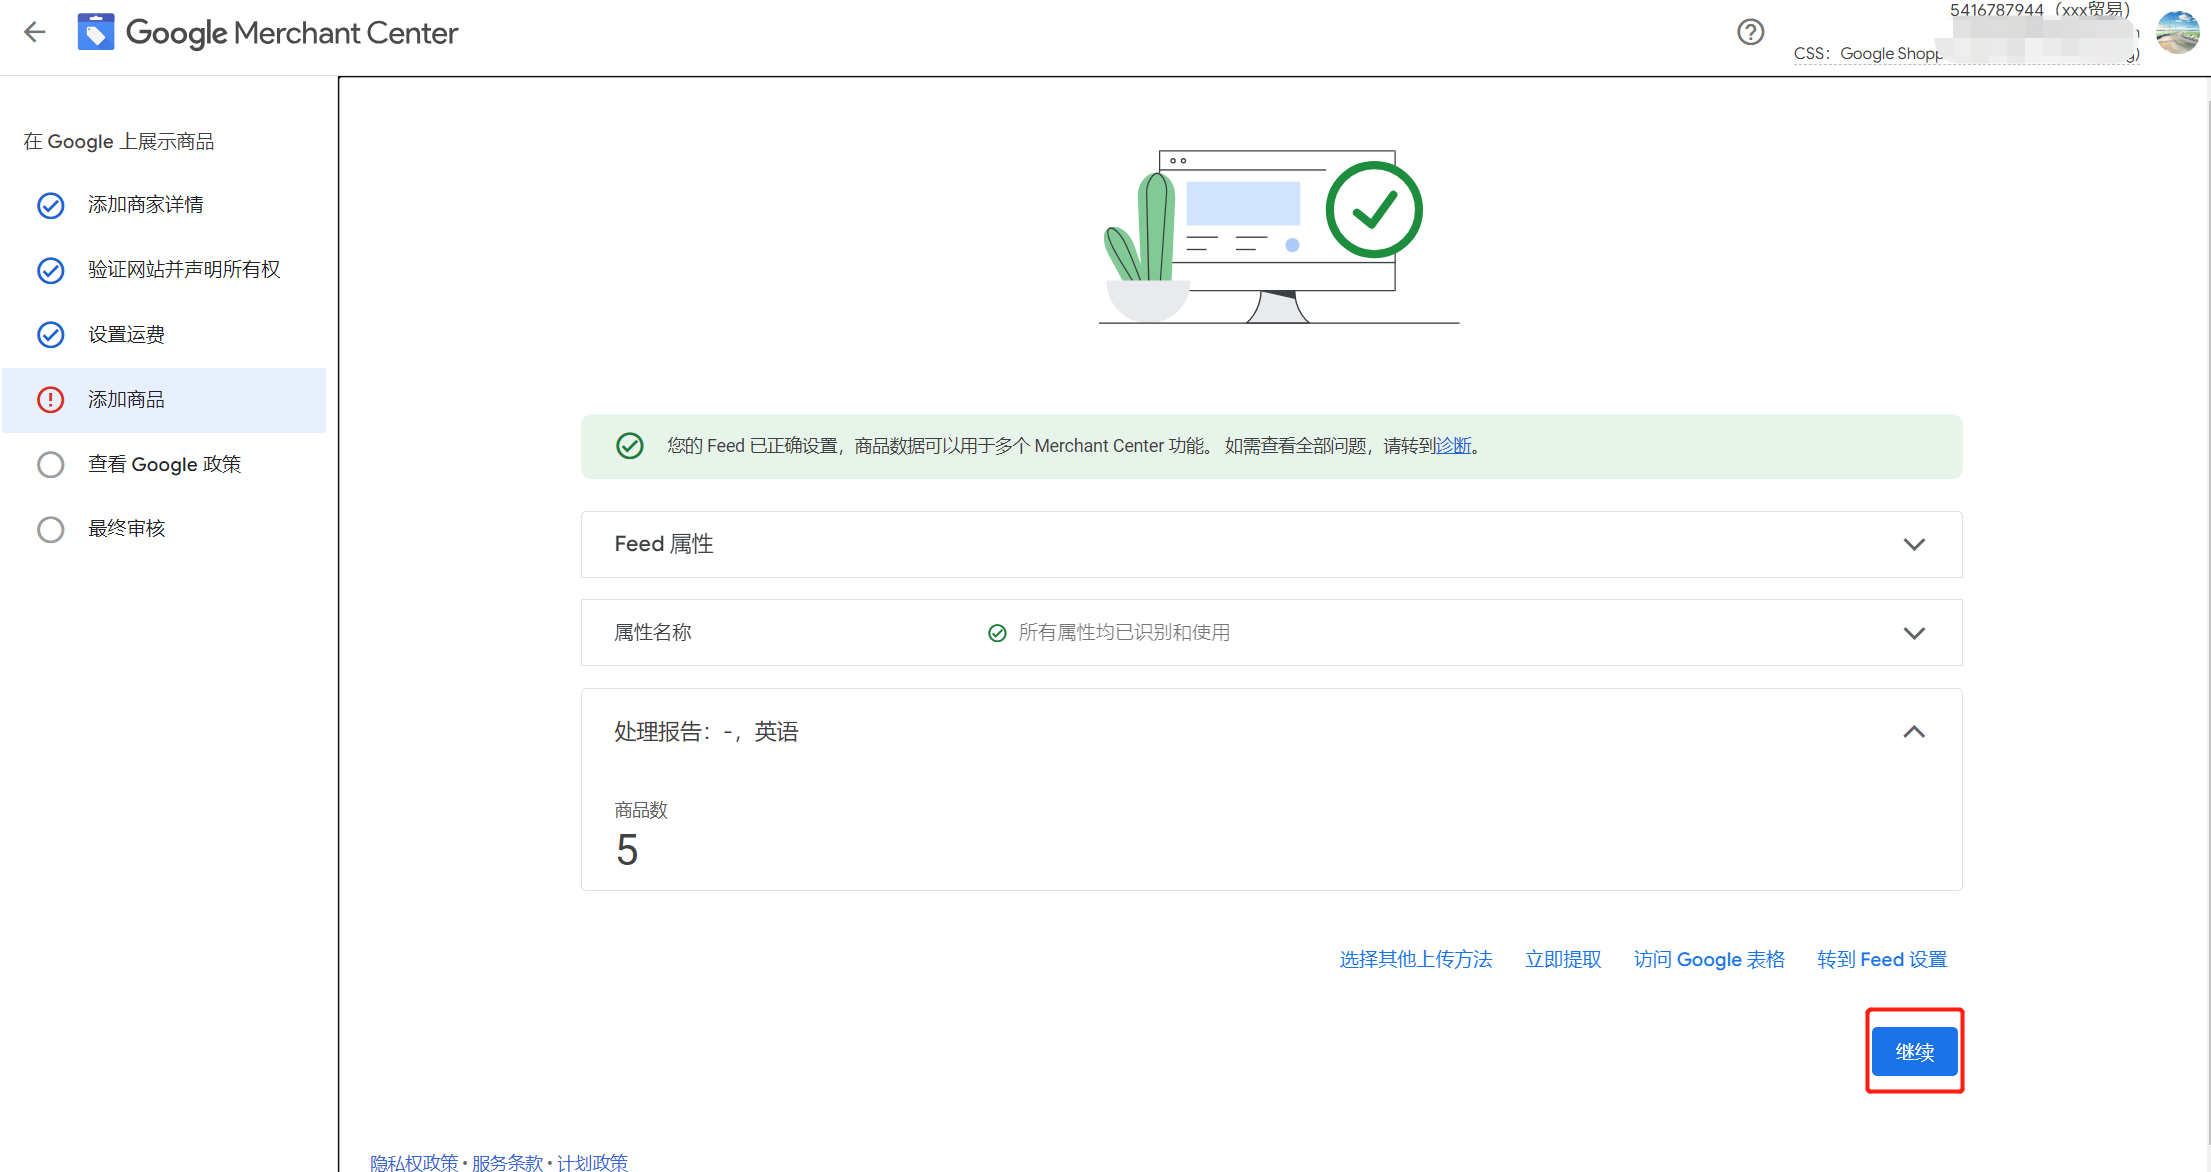Open 服务条款 footer link
The image size is (2211, 1172).
(x=507, y=1162)
